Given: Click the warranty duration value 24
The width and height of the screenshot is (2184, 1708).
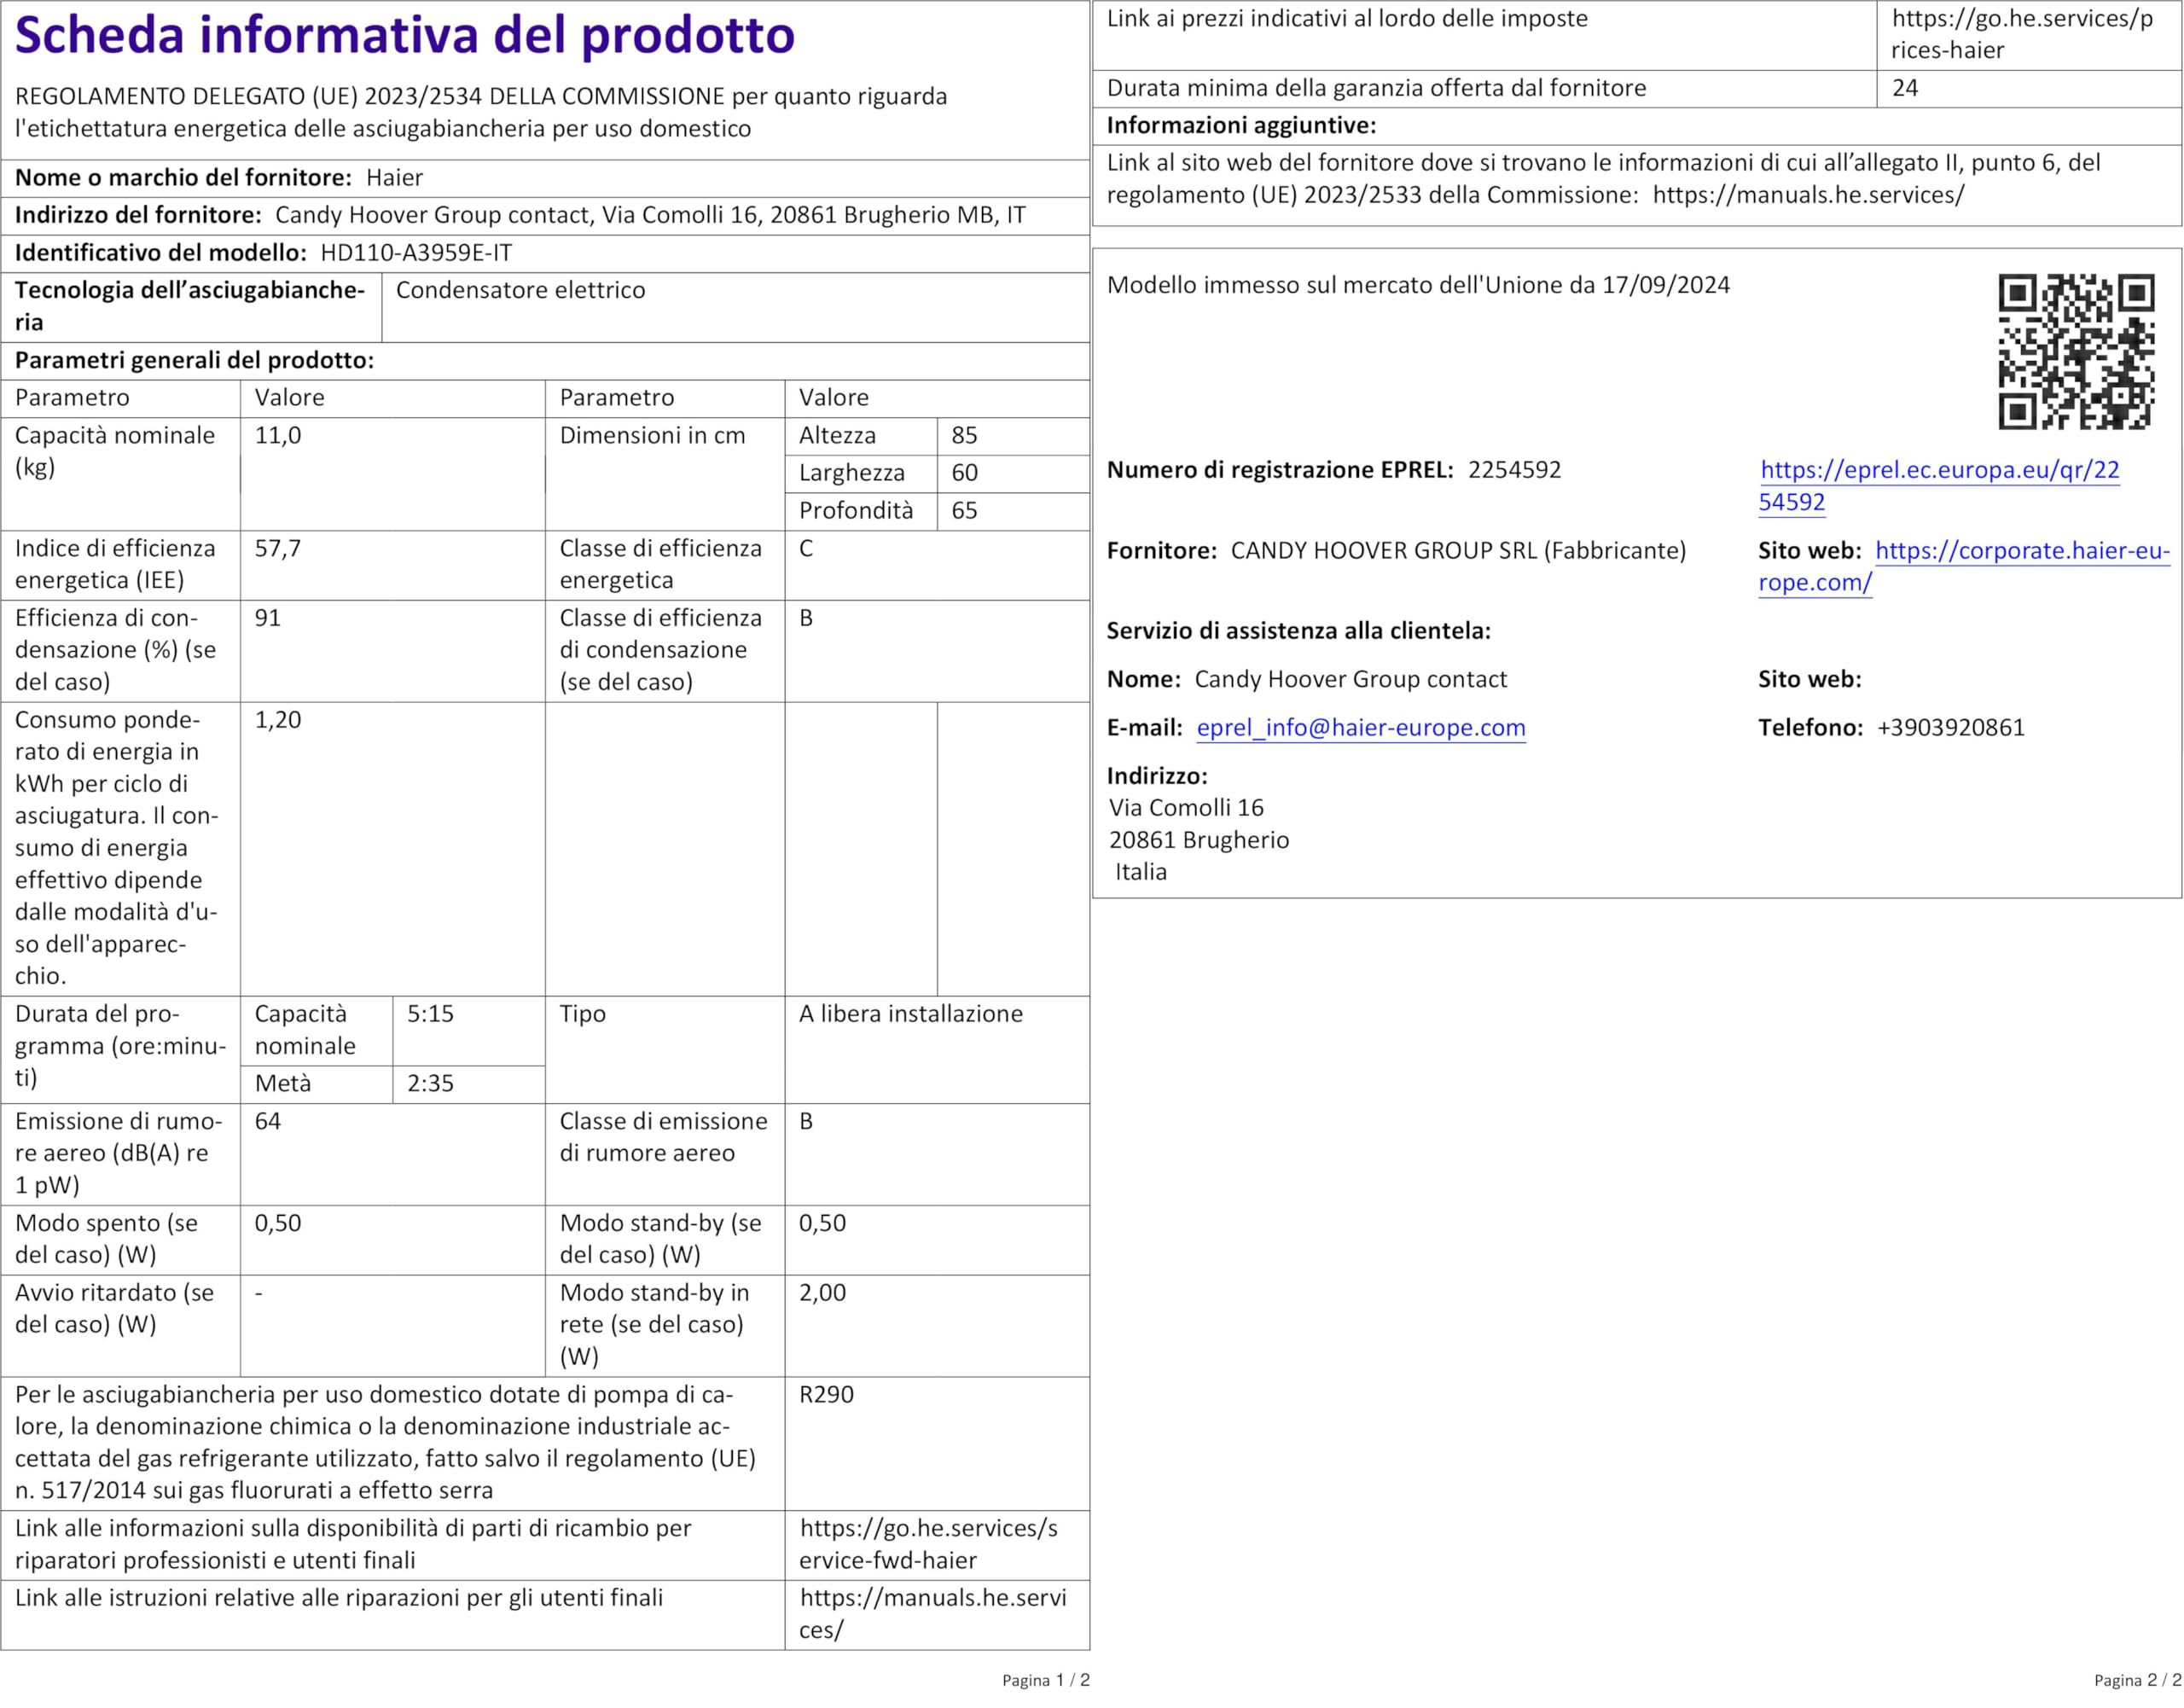Looking at the screenshot, I should (1905, 88).
